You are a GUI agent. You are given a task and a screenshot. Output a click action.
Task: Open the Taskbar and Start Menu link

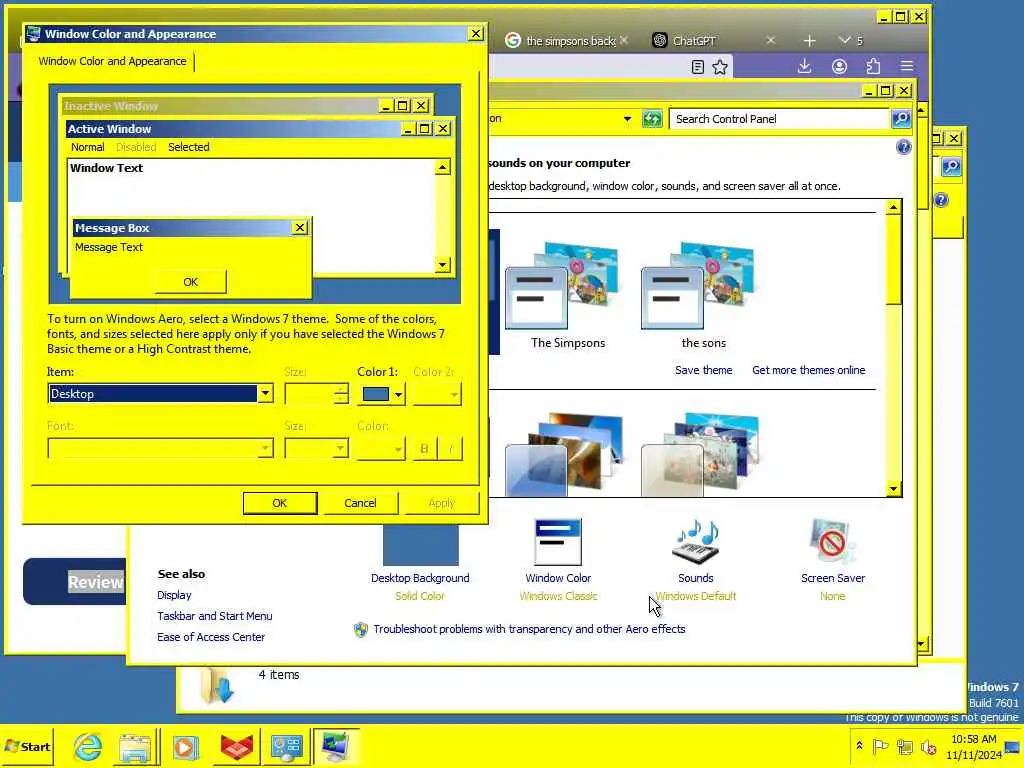[215, 616]
